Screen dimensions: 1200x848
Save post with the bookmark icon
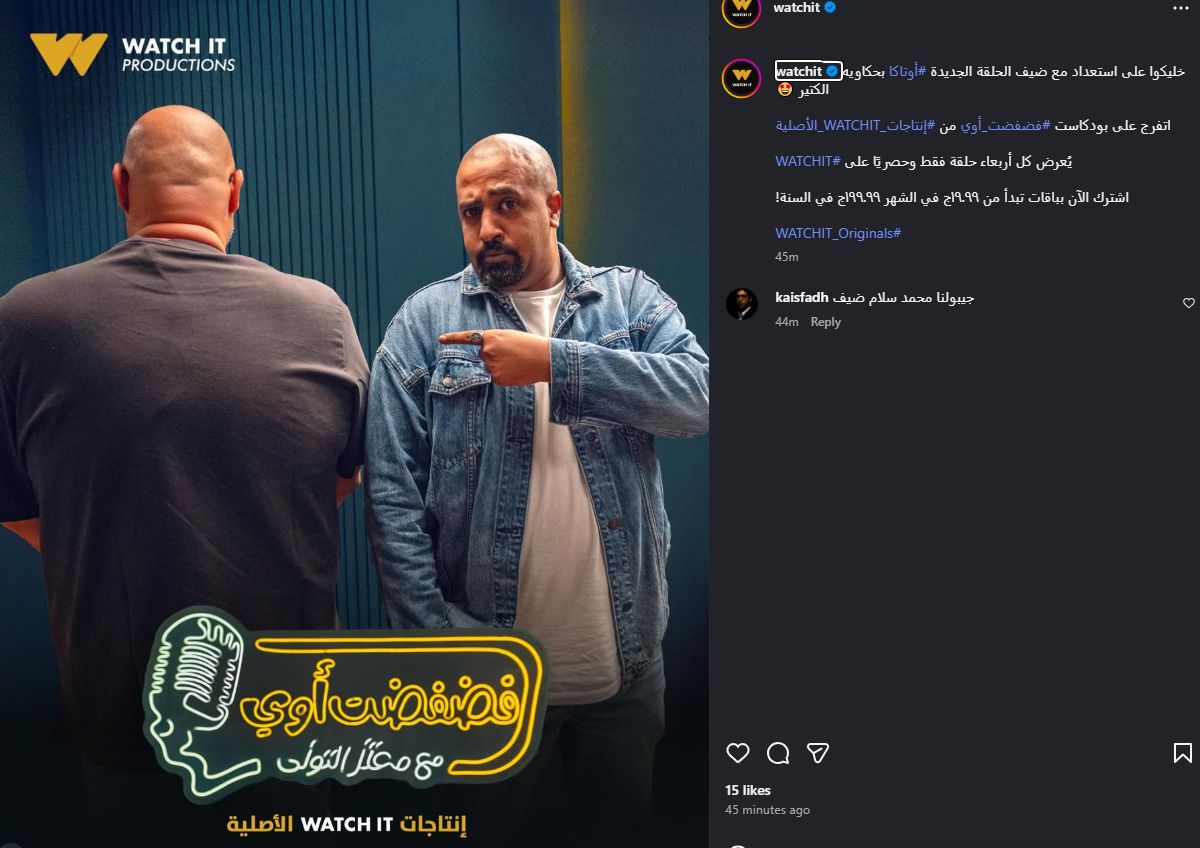pyautogui.click(x=1182, y=753)
